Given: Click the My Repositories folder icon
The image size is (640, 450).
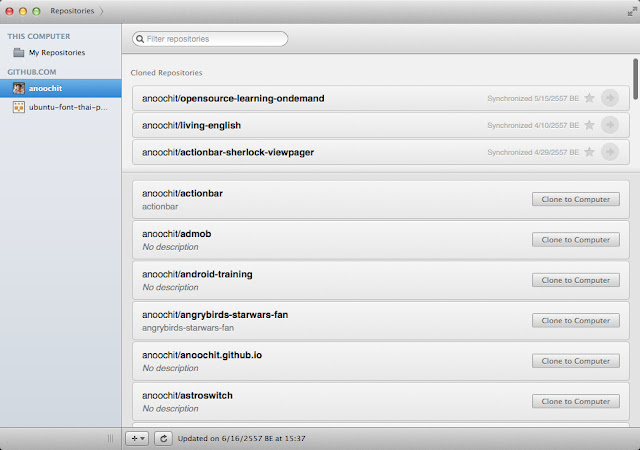Looking at the screenshot, I should pos(18,52).
